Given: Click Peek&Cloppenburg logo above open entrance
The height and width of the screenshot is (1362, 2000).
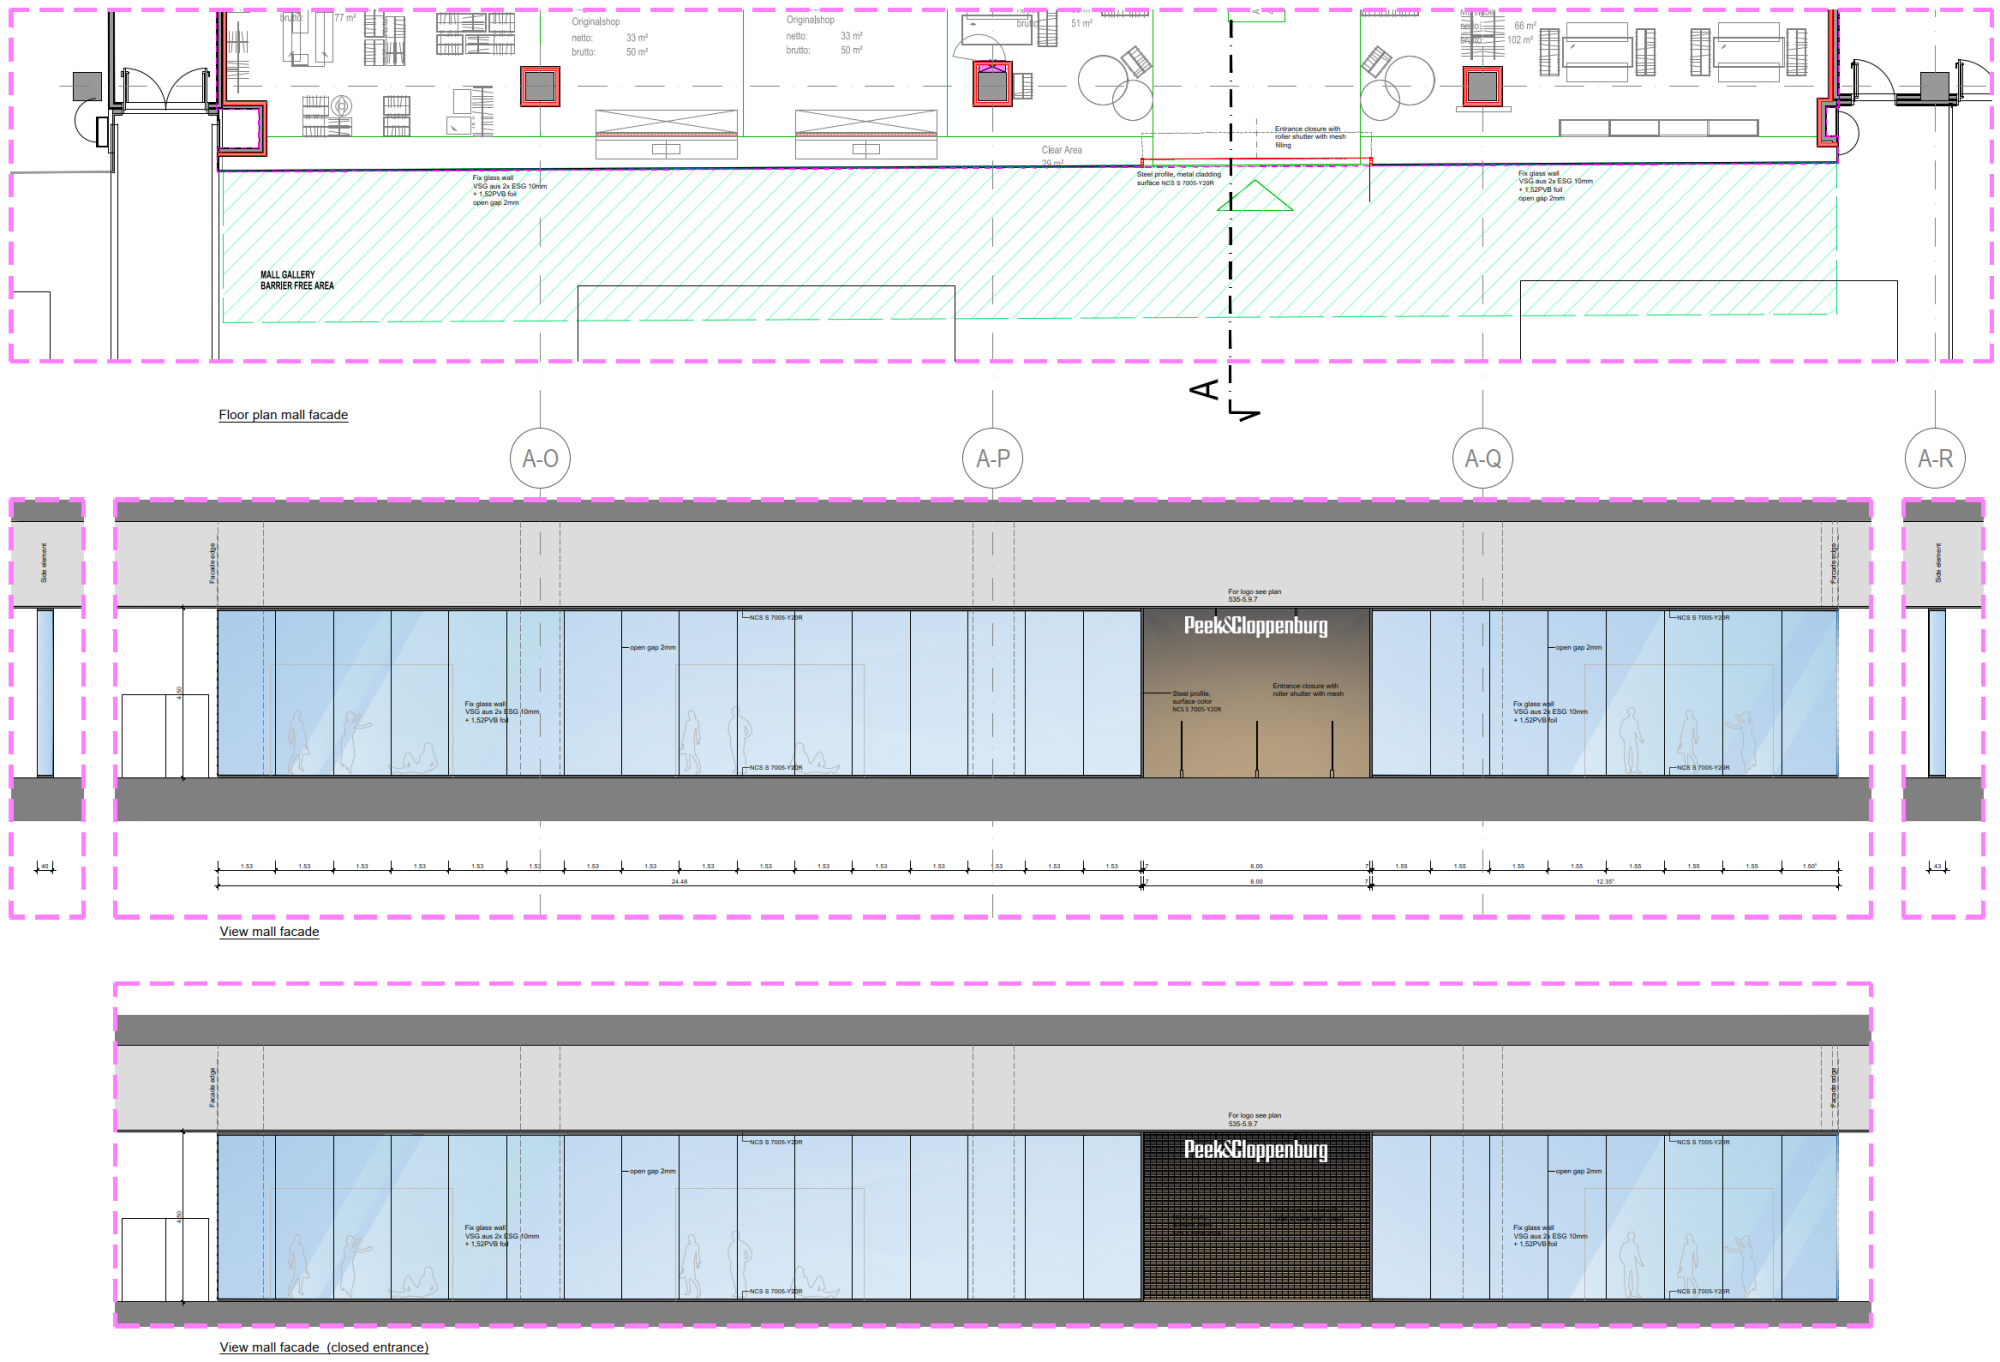Looking at the screenshot, I should 1256,626.
